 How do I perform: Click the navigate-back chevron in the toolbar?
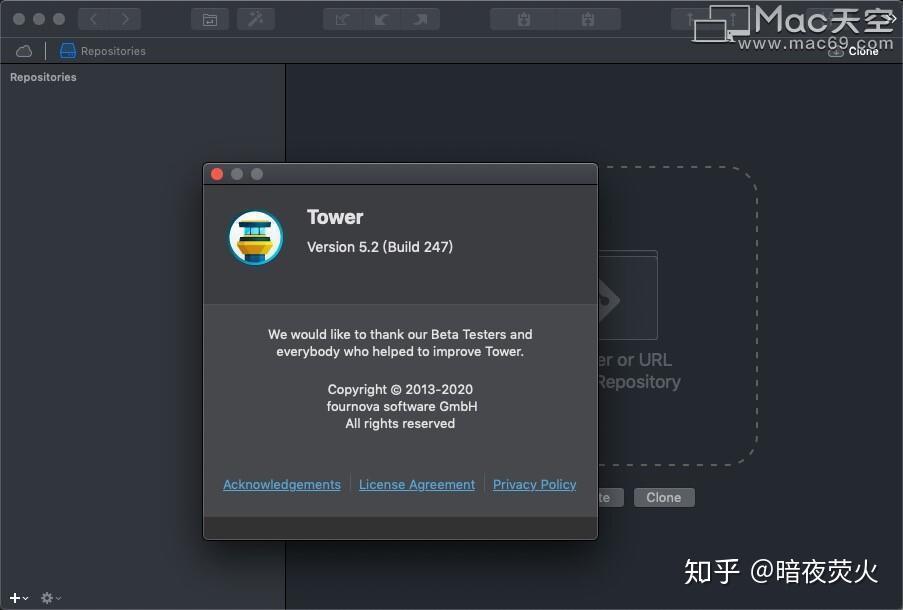pyautogui.click(x=93, y=18)
